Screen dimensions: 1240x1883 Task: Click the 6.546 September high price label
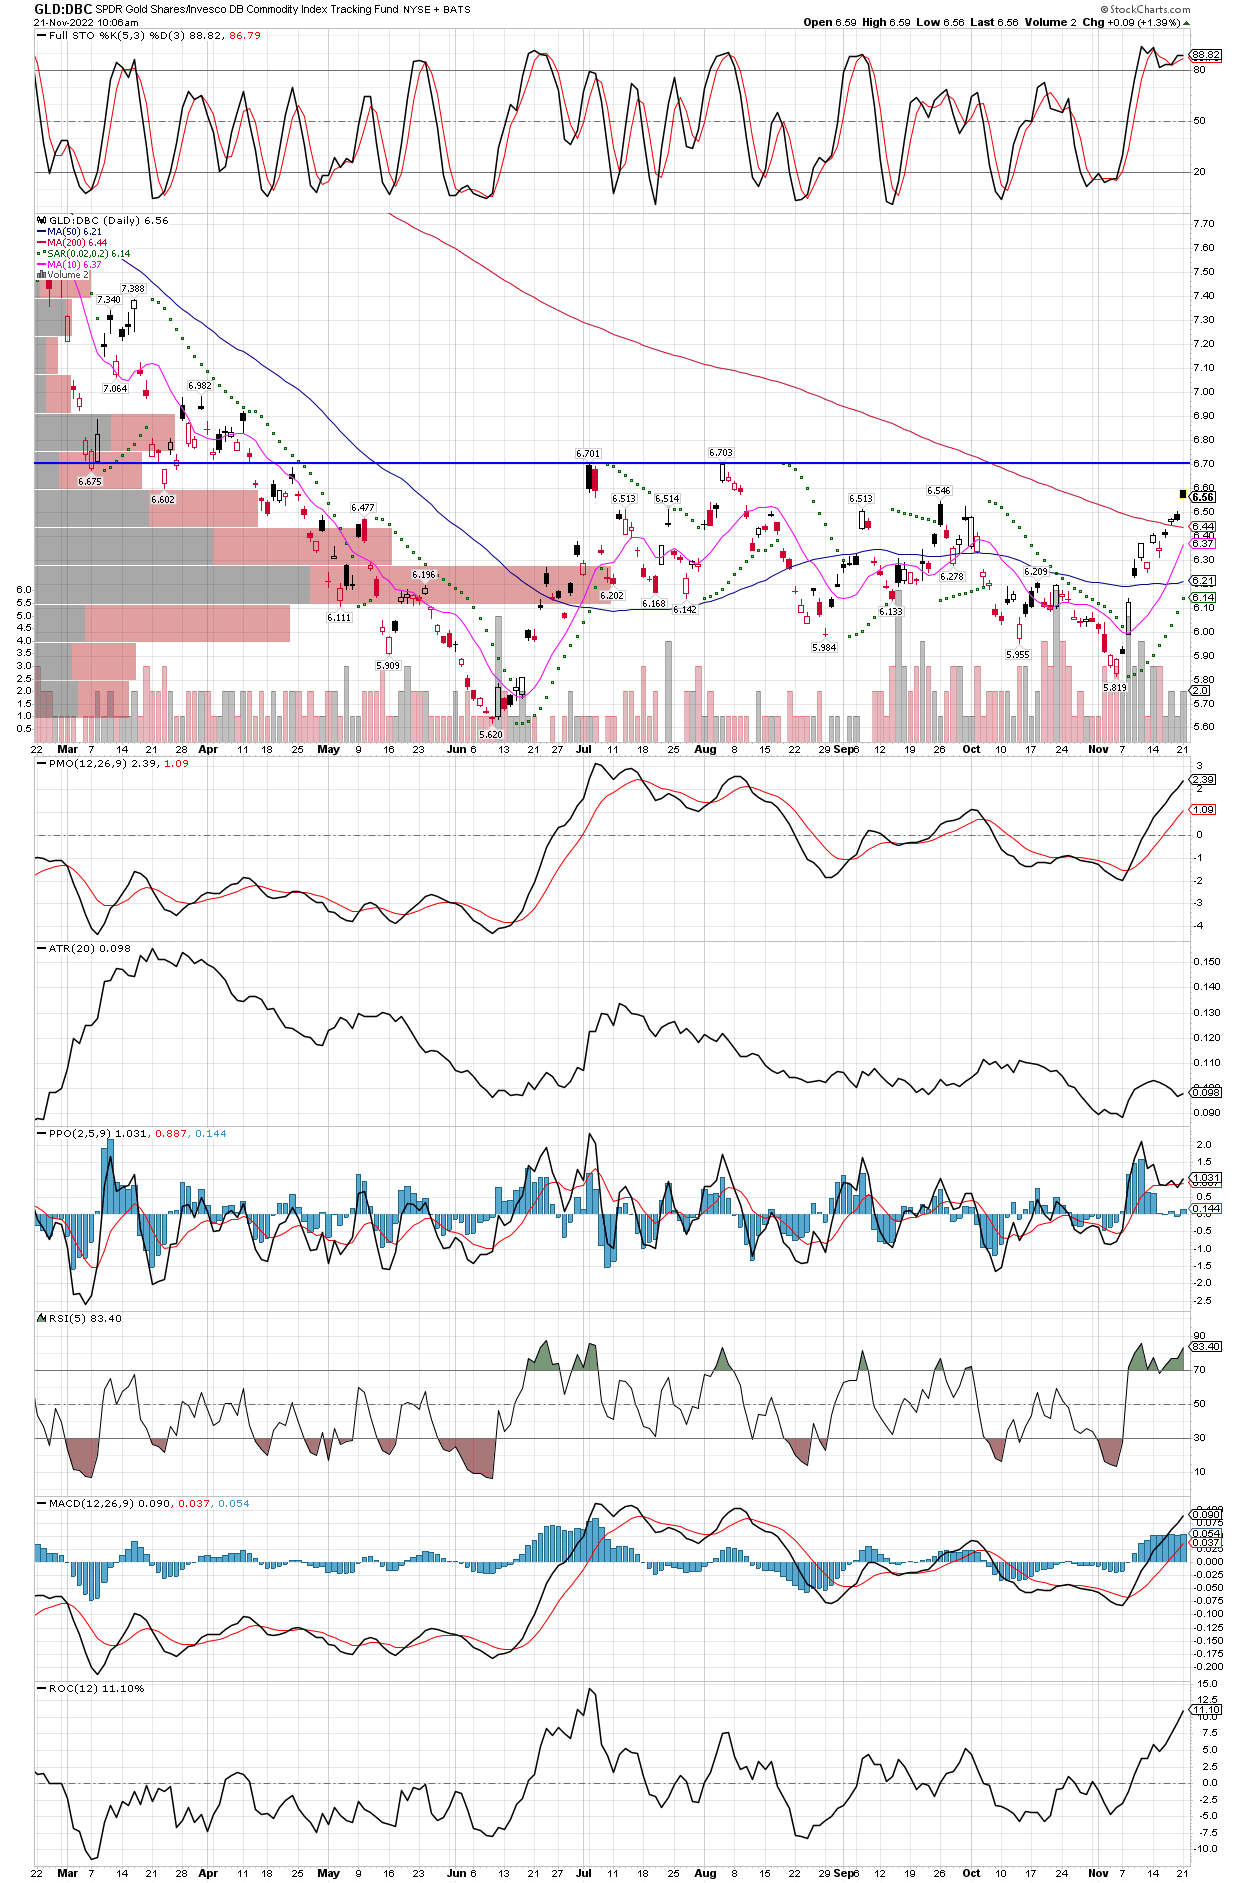[x=939, y=490]
